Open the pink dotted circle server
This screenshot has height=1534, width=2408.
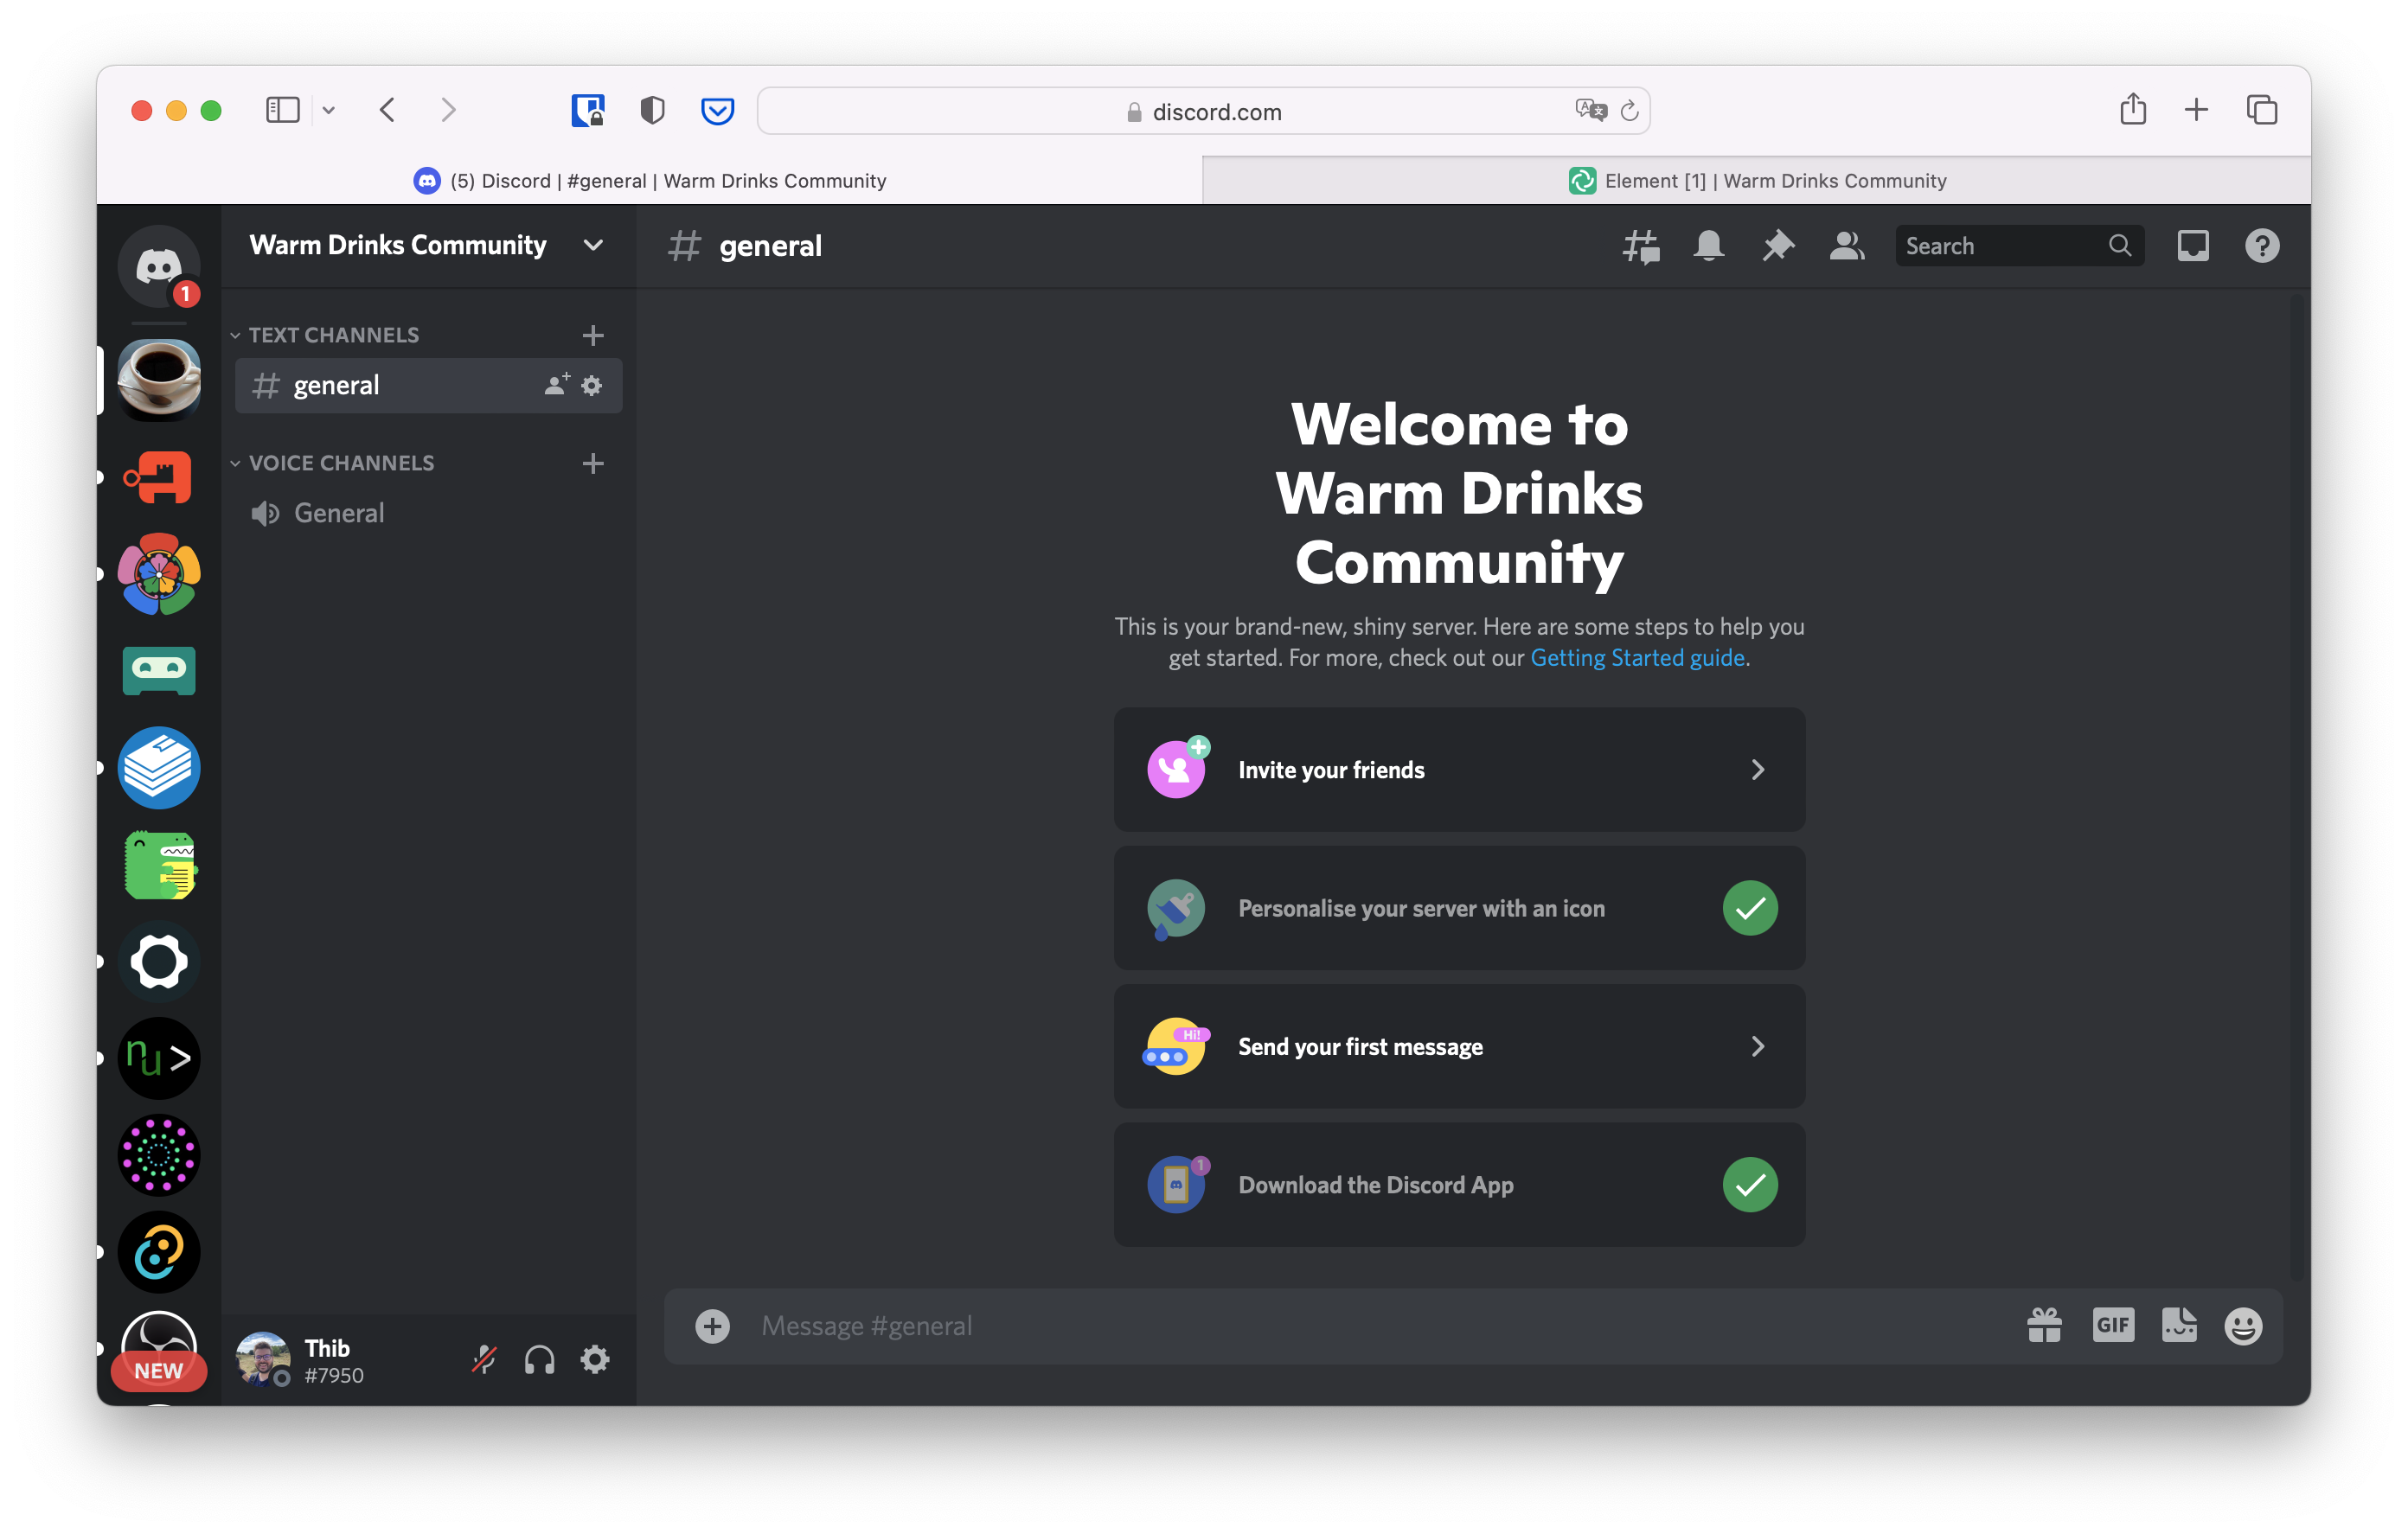point(159,1155)
